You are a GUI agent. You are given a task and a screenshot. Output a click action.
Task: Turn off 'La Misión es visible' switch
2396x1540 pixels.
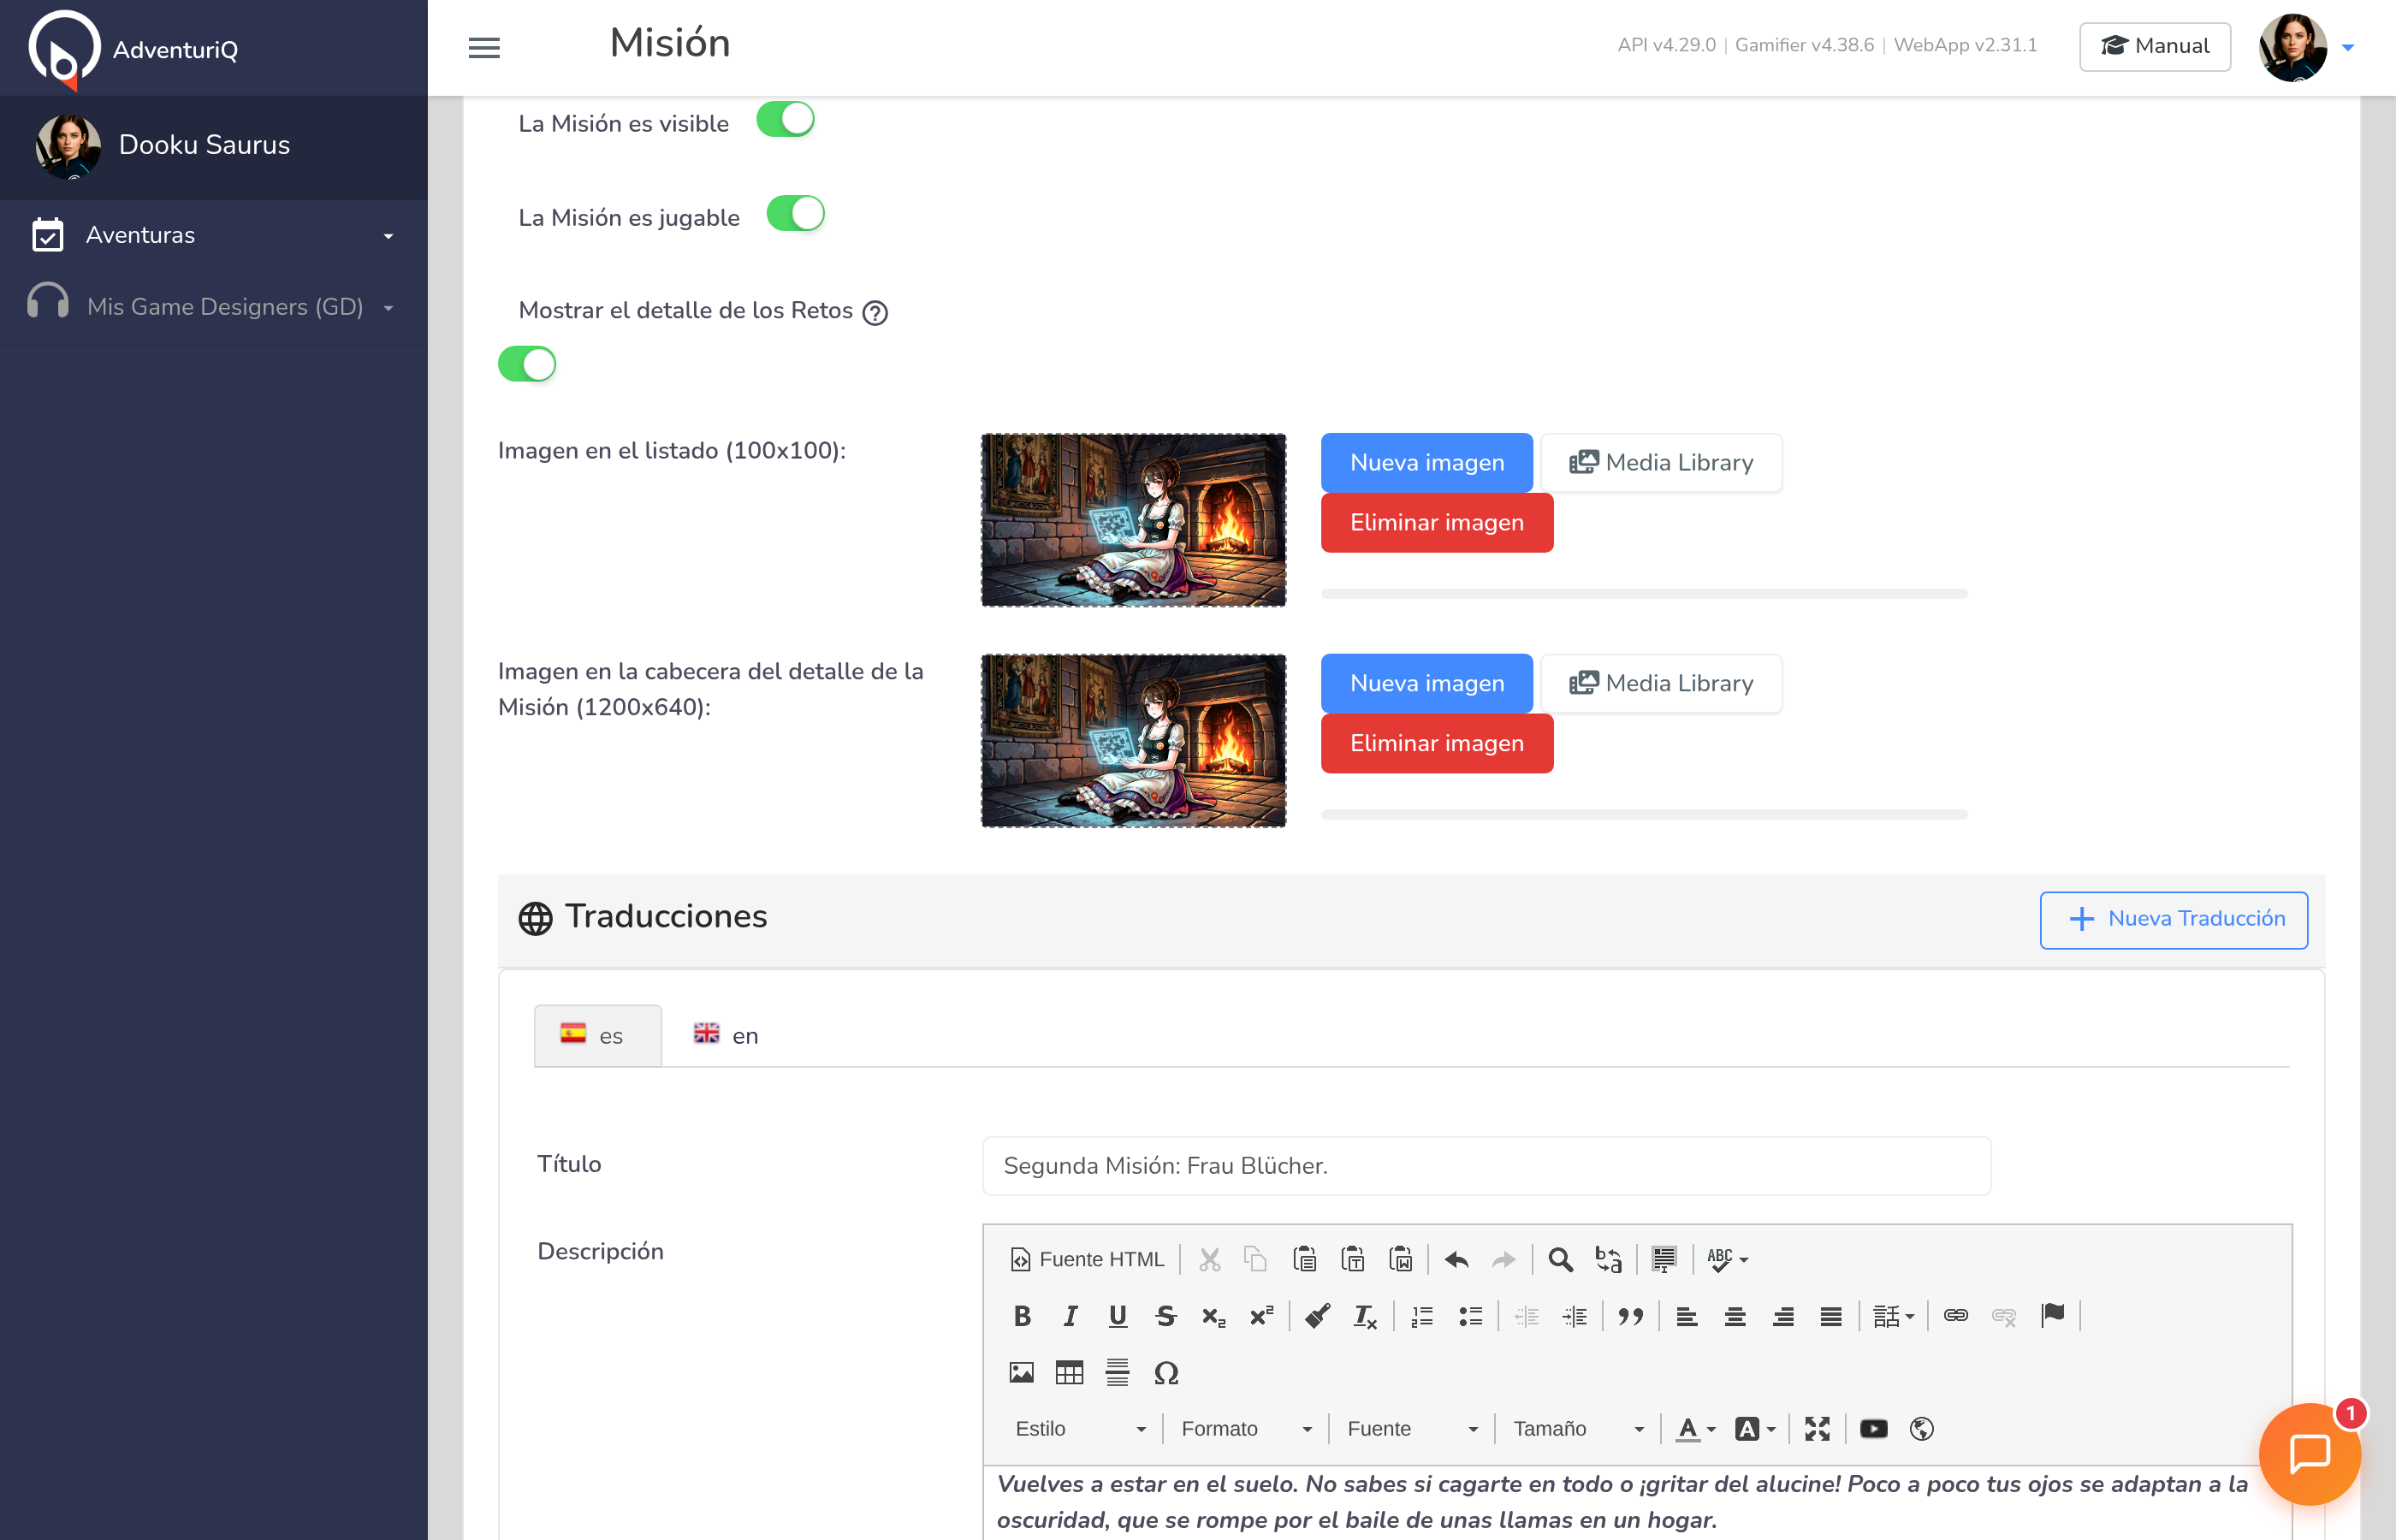tap(785, 120)
